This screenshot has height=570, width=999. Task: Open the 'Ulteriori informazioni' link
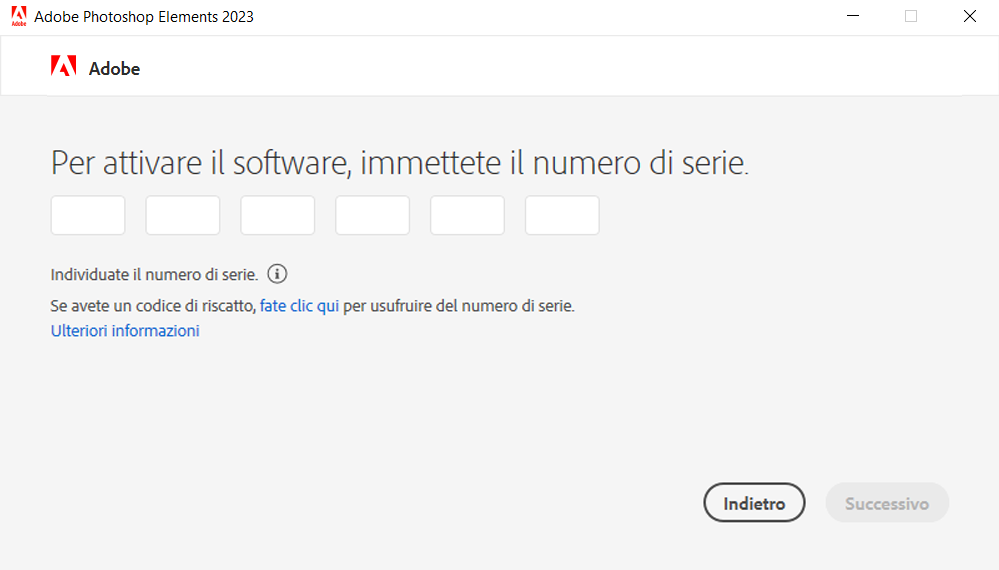coord(125,331)
